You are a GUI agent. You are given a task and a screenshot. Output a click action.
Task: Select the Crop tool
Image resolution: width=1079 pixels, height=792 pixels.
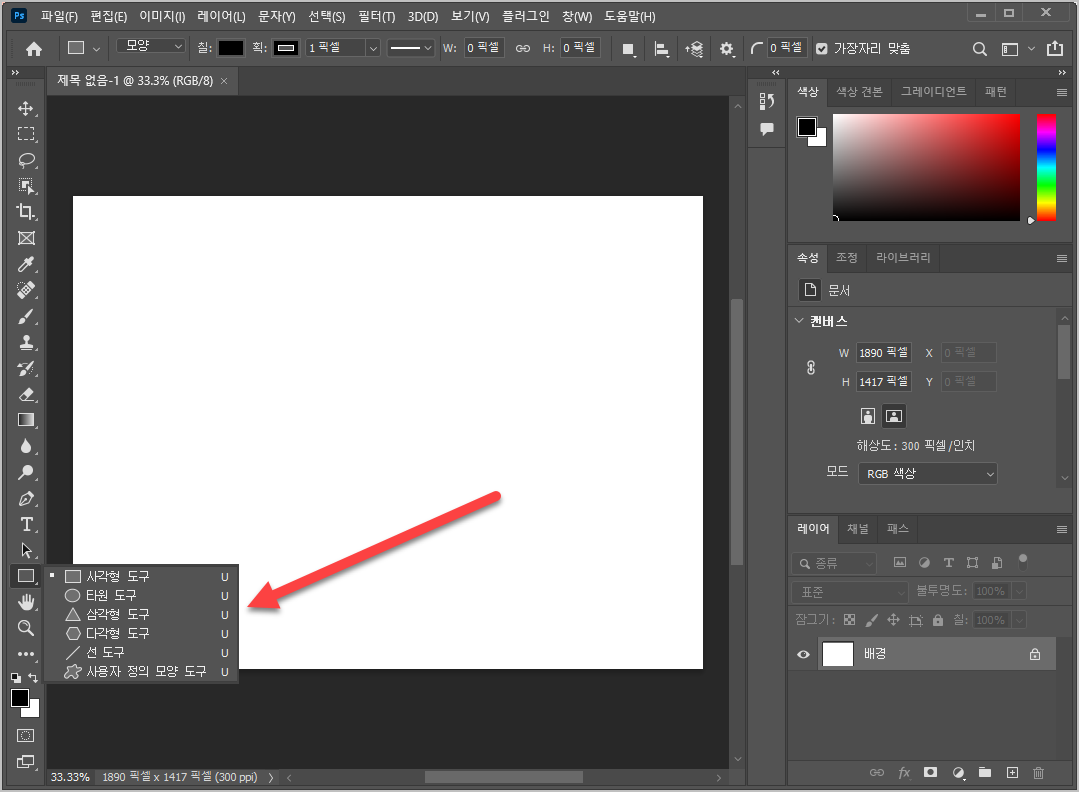pos(26,212)
